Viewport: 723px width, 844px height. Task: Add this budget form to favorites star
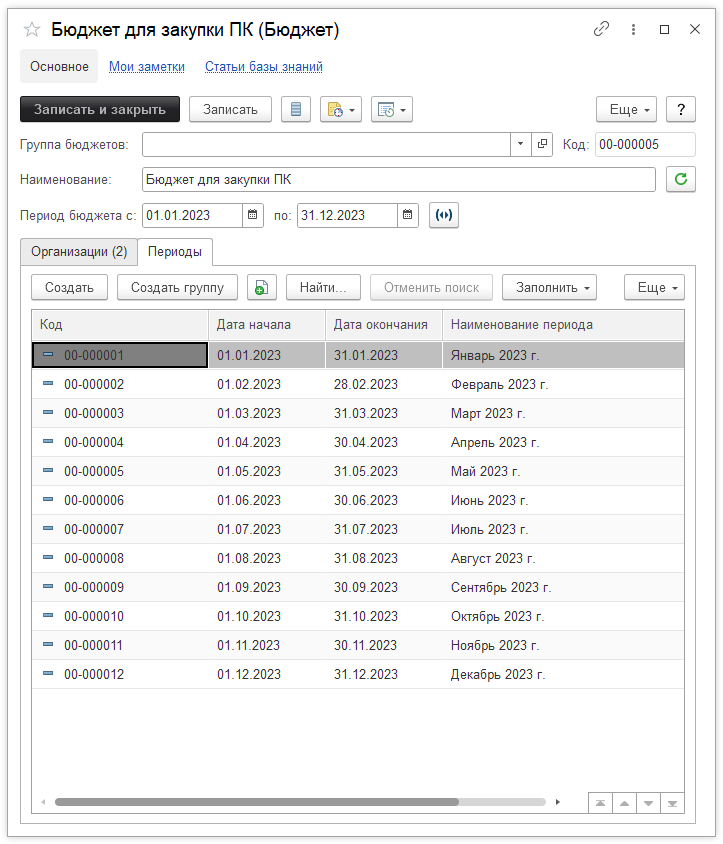pyautogui.click(x=31, y=30)
